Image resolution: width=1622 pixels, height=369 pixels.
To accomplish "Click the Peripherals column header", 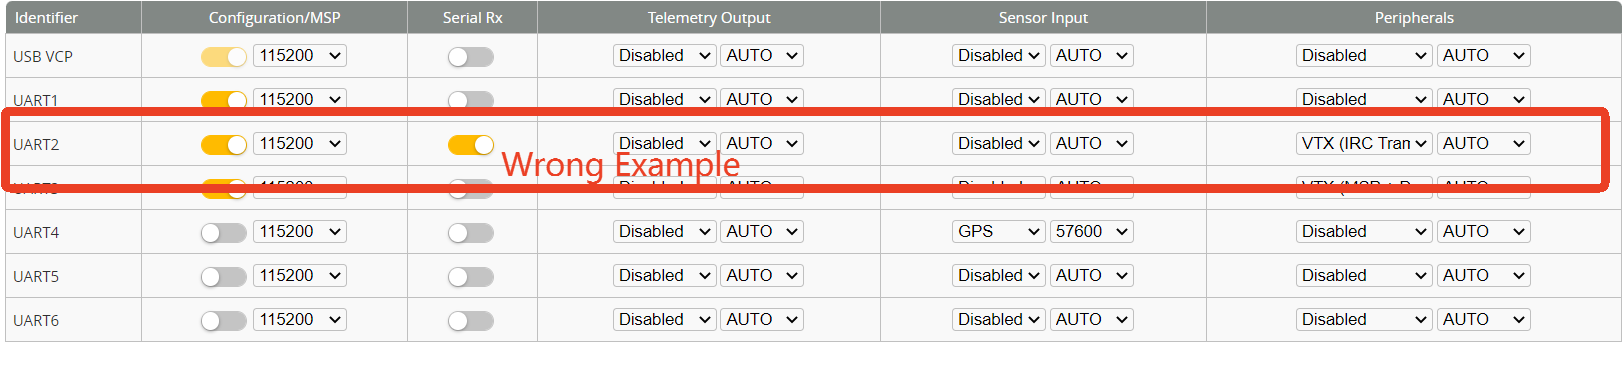I will tap(1414, 18).
